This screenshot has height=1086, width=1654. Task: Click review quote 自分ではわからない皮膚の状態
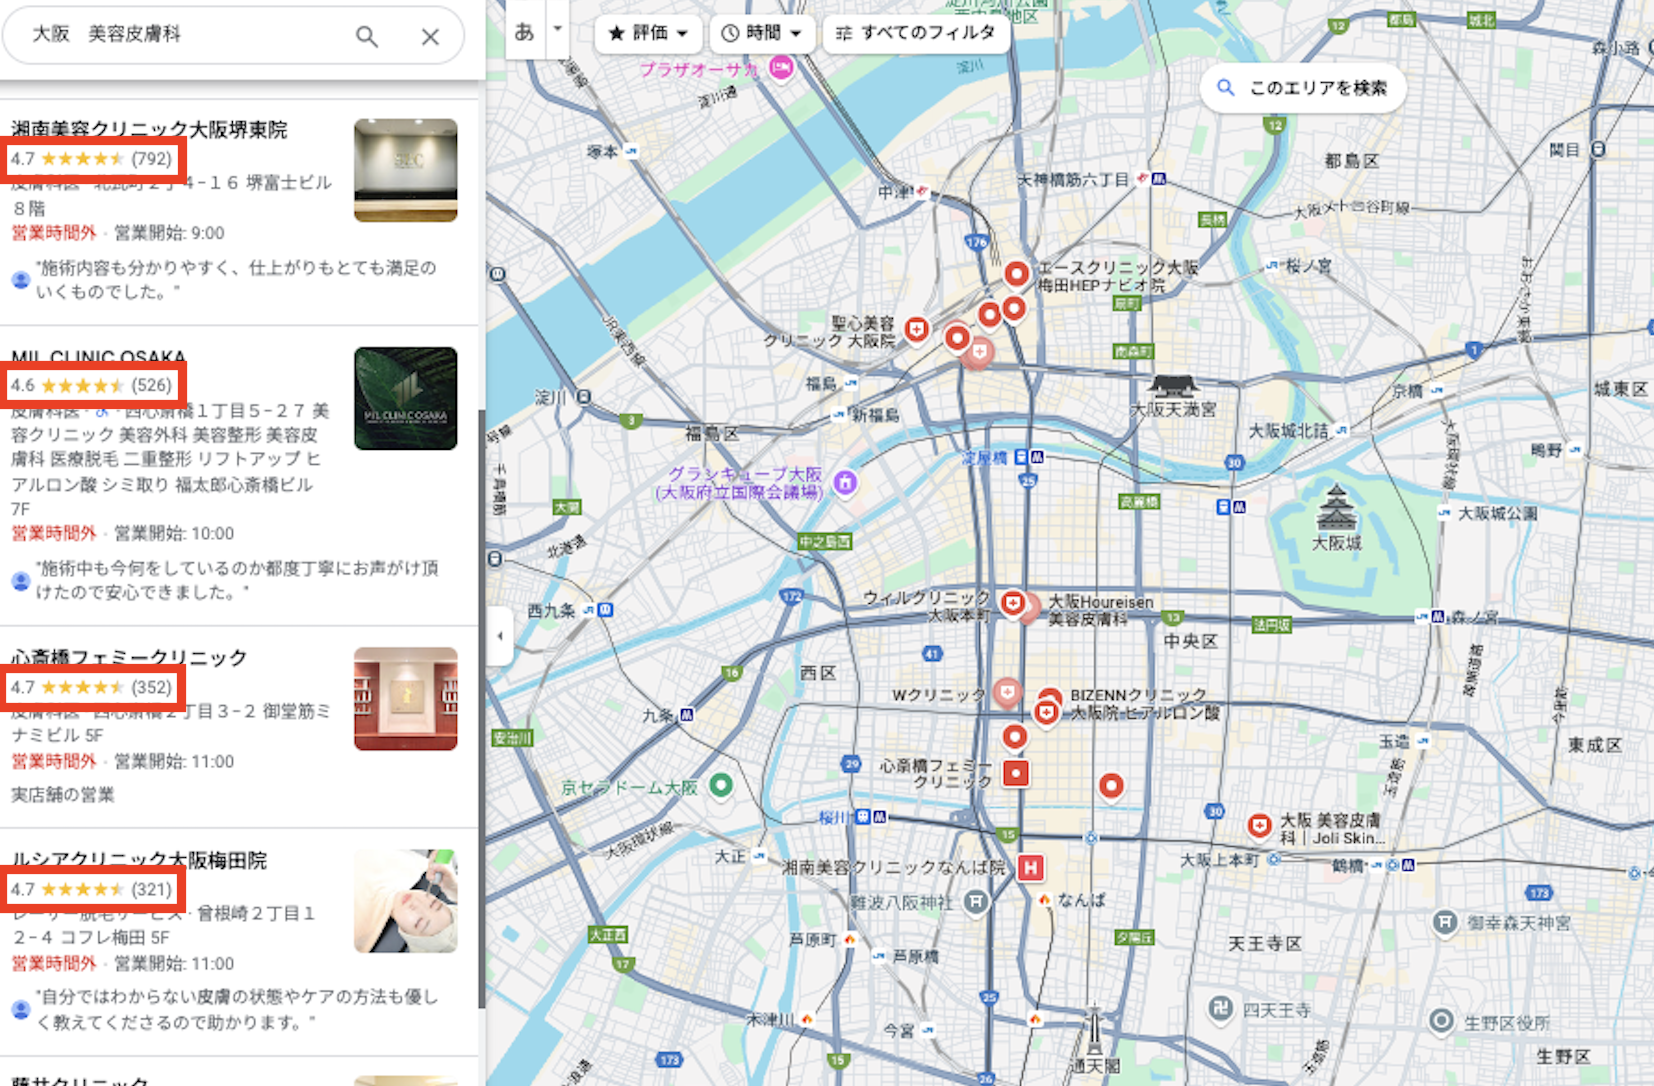point(236,1009)
